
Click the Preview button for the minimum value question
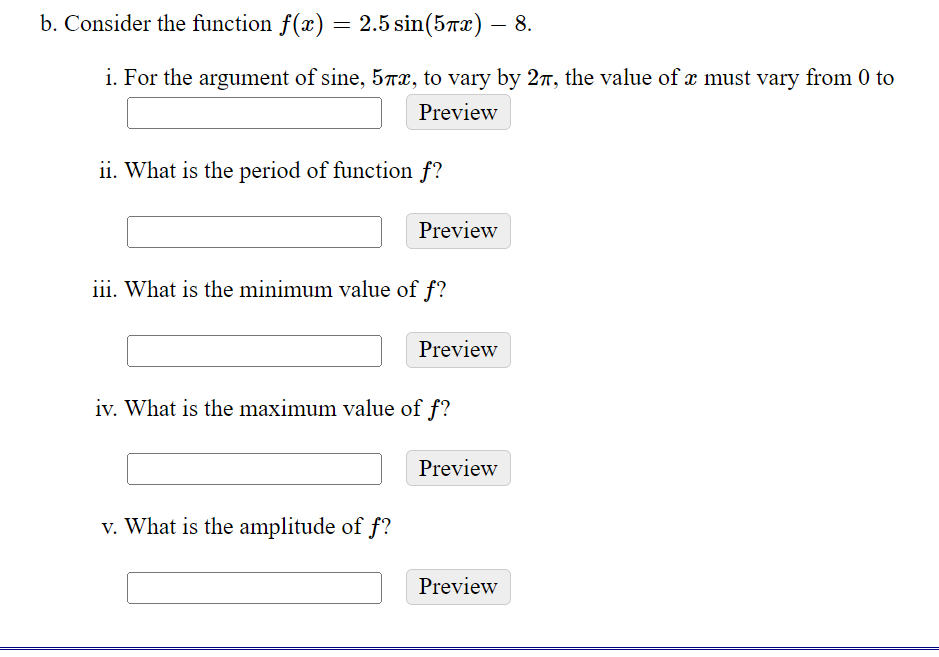[x=457, y=350]
